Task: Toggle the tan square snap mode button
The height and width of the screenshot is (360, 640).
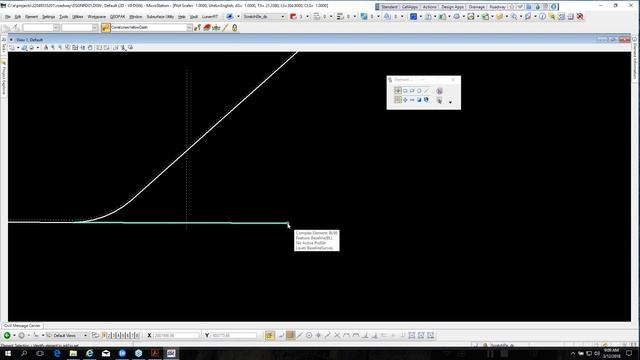Action: pos(290,336)
